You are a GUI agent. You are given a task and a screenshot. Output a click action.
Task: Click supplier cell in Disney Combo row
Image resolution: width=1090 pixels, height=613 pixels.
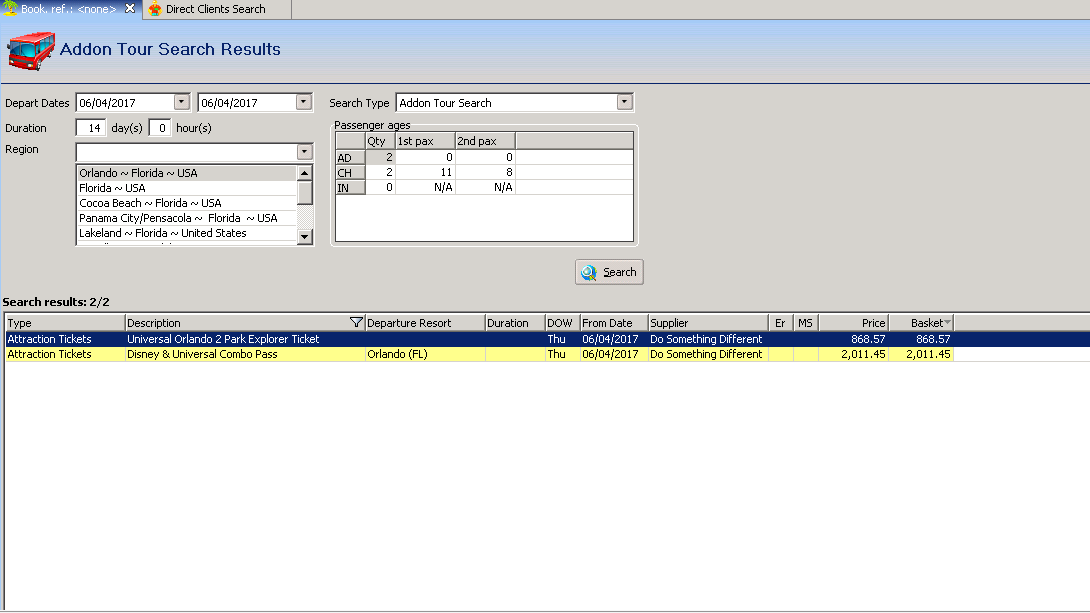(x=708, y=354)
